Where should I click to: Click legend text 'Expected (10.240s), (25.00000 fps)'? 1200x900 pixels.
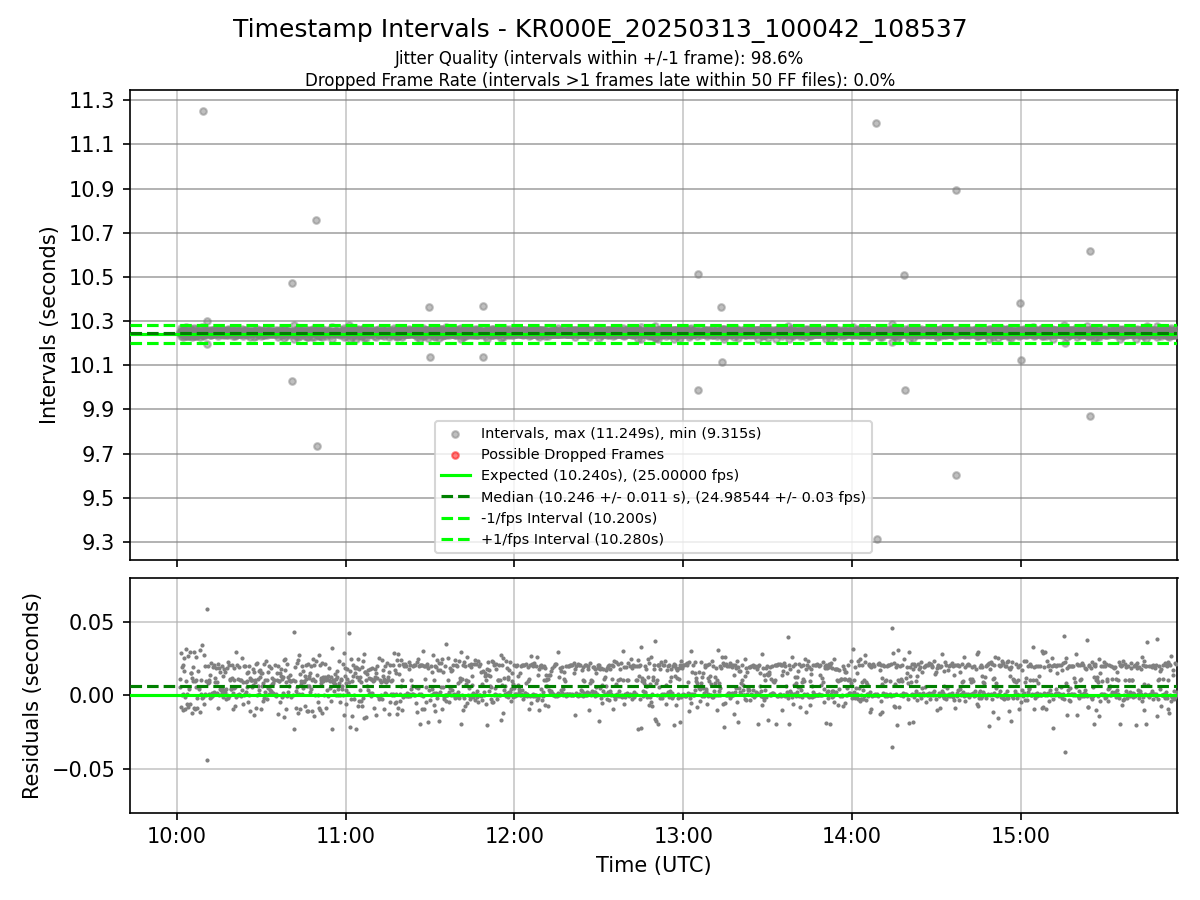610,475
